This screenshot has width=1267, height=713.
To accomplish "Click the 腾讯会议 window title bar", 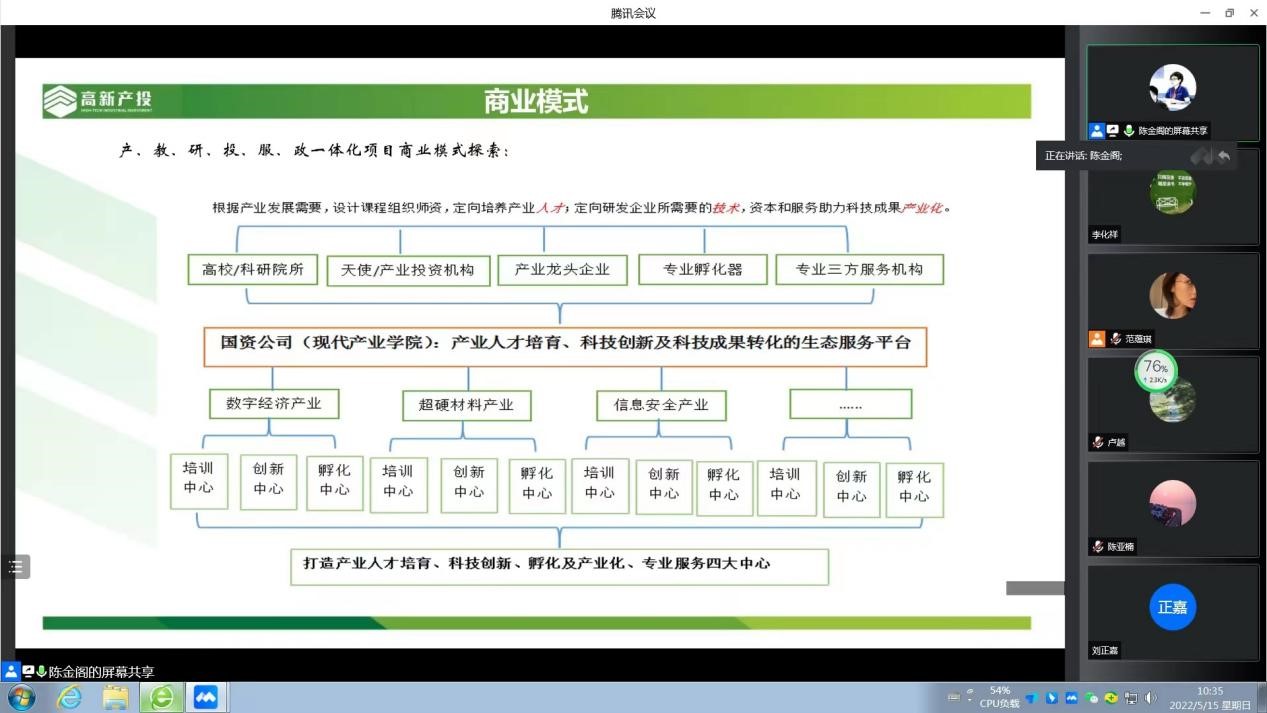I will tap(633, 13).
